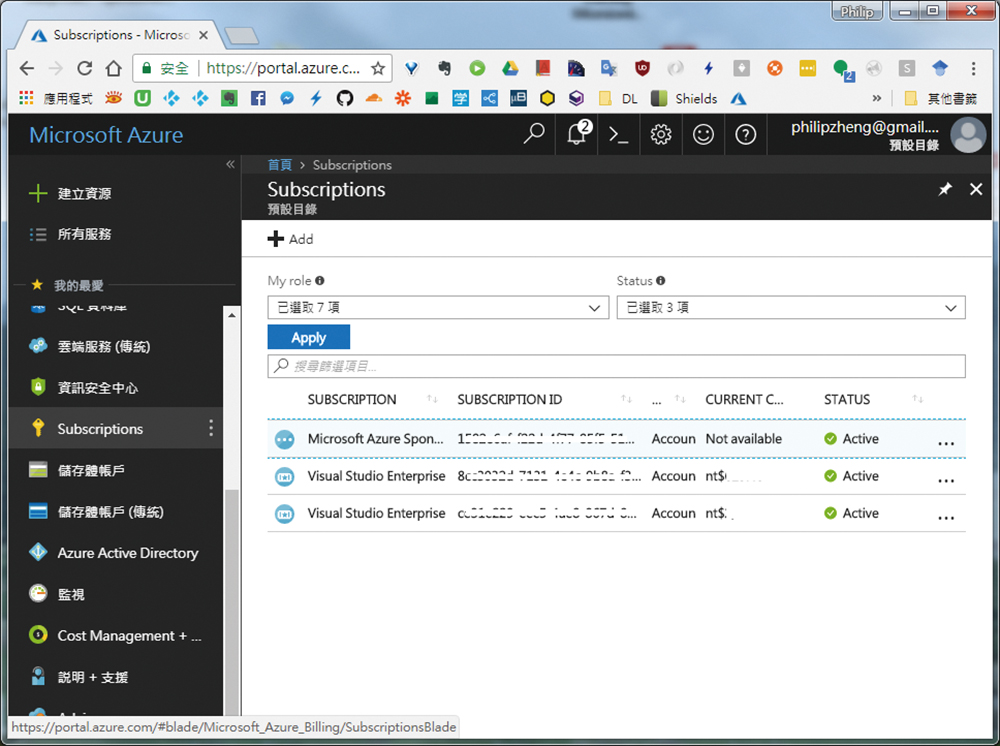Click the uBlock Origin extension icon
Viewport: 1000px width, 746px height.
(642, 68)
